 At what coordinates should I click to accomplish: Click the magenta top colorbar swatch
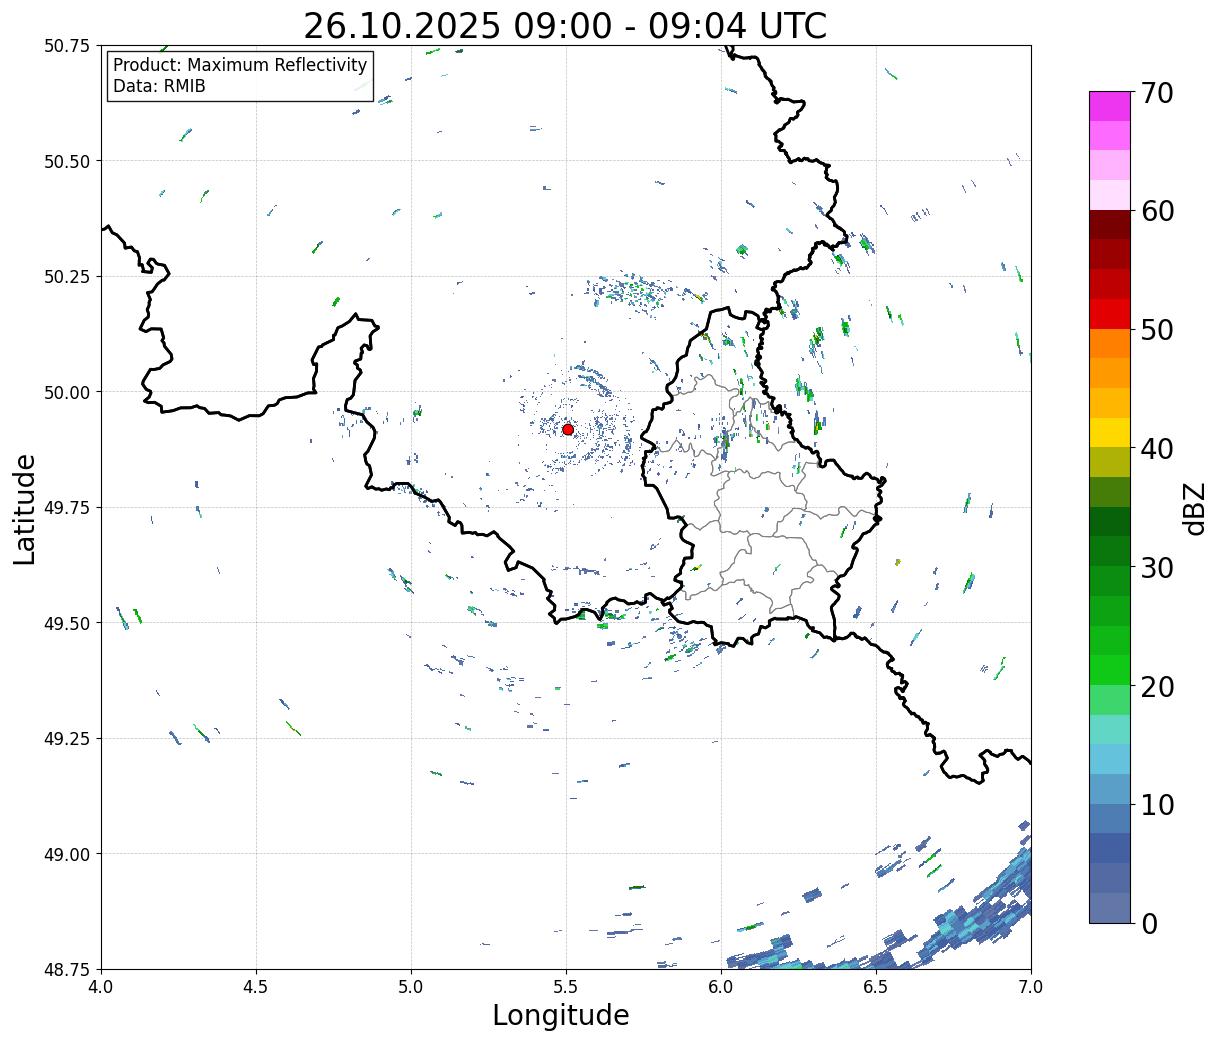pos(1110,106)
